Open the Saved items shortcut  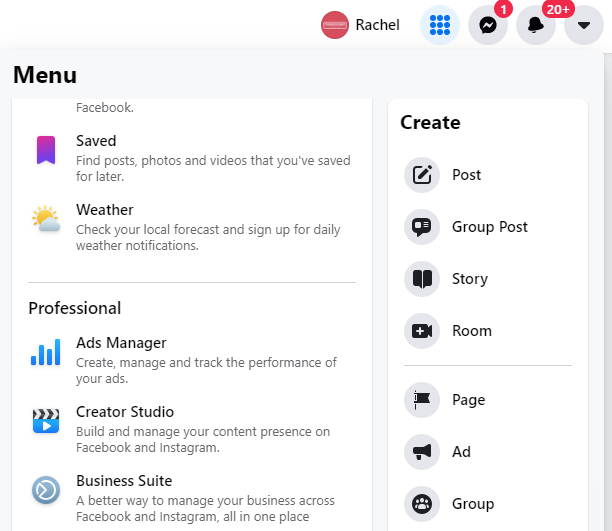point(192,158)
